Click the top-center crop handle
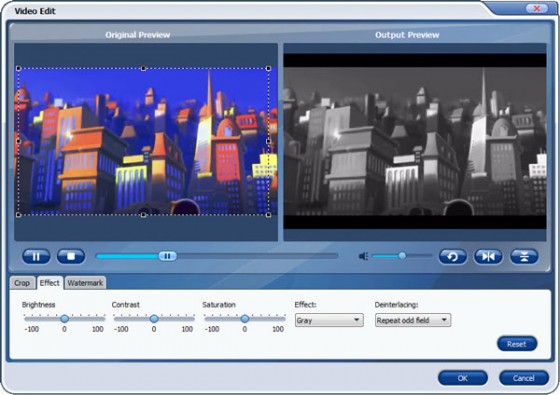560x395 pixels. [143, 68]
